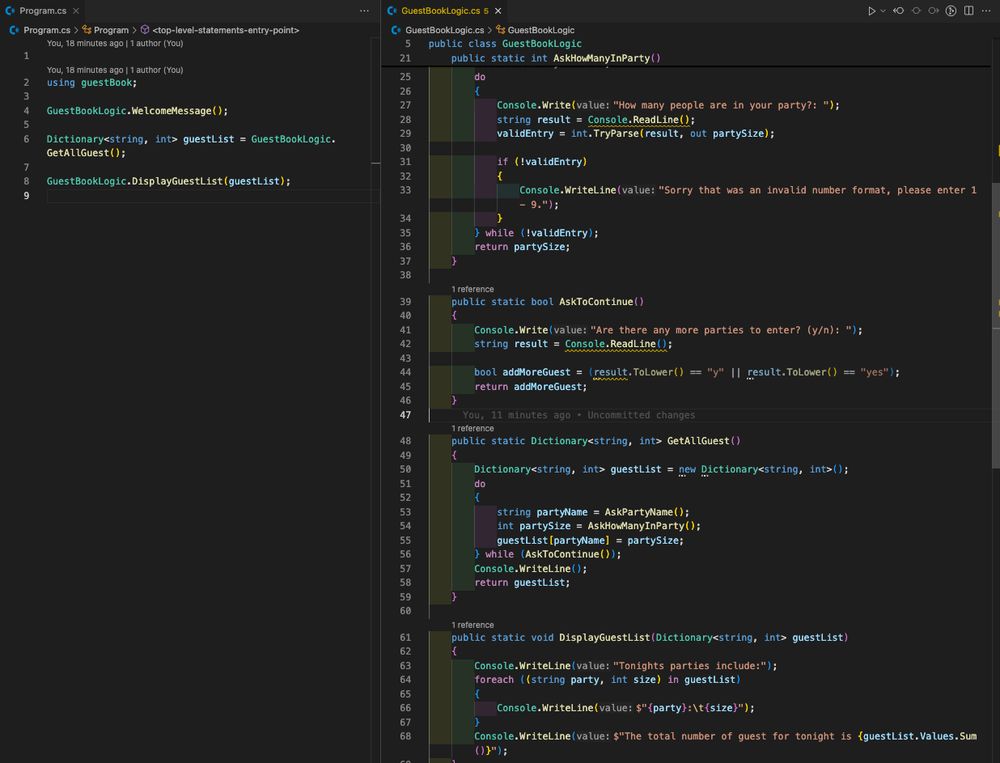Click sticky scroll line AskHowManyInParty
Viewport: 1000px width, 763px height.
(x=555, y=58)
